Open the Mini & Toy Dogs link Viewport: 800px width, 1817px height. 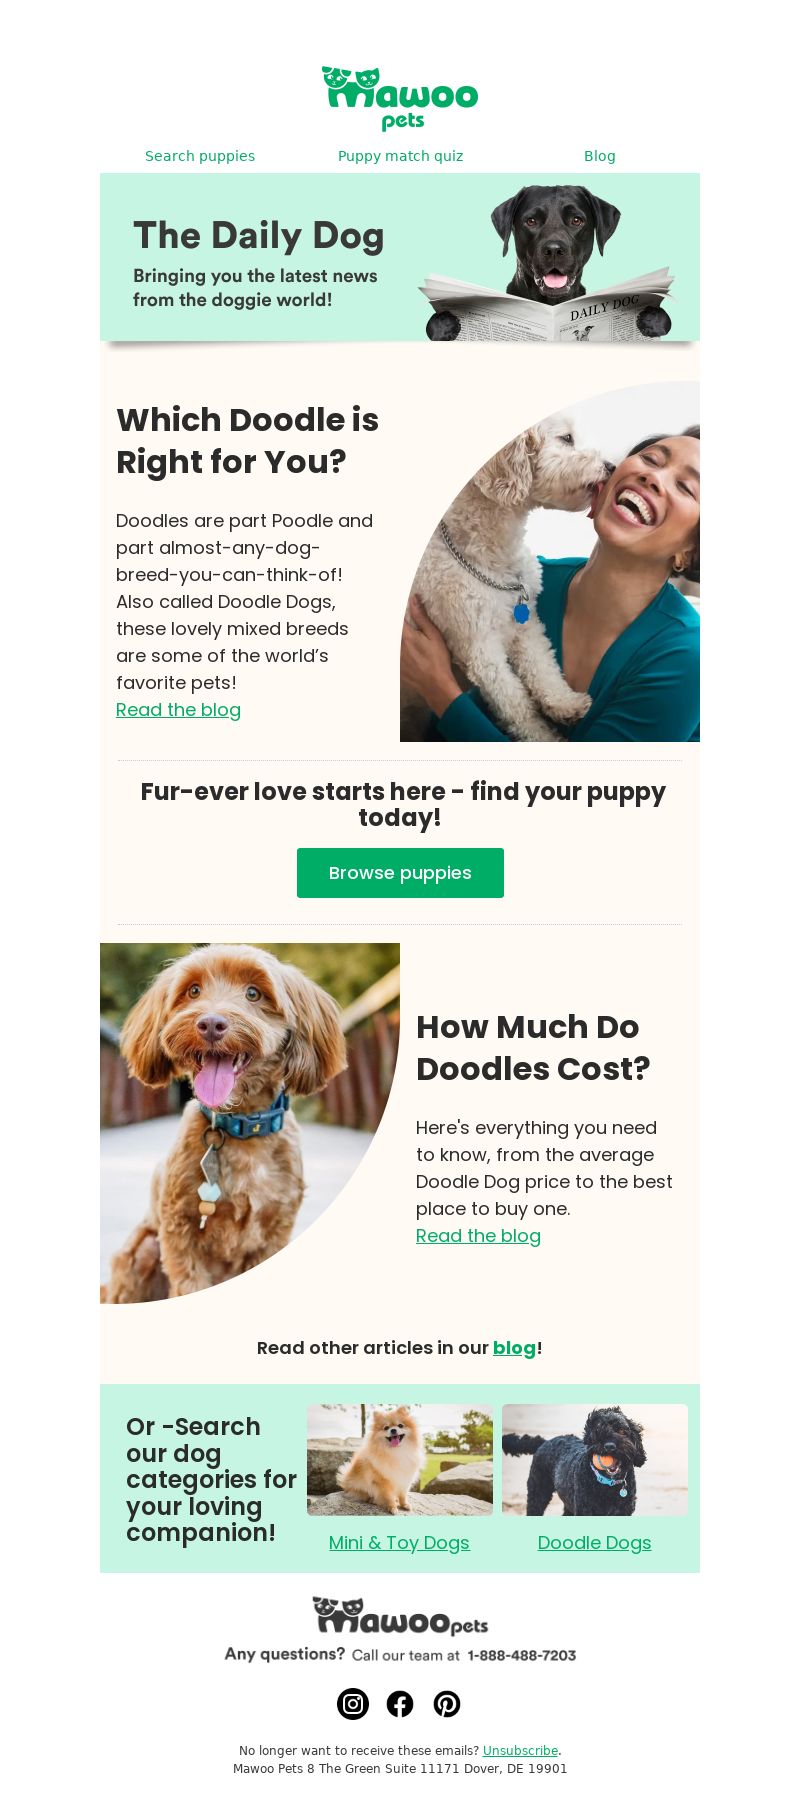point(399,1543)
